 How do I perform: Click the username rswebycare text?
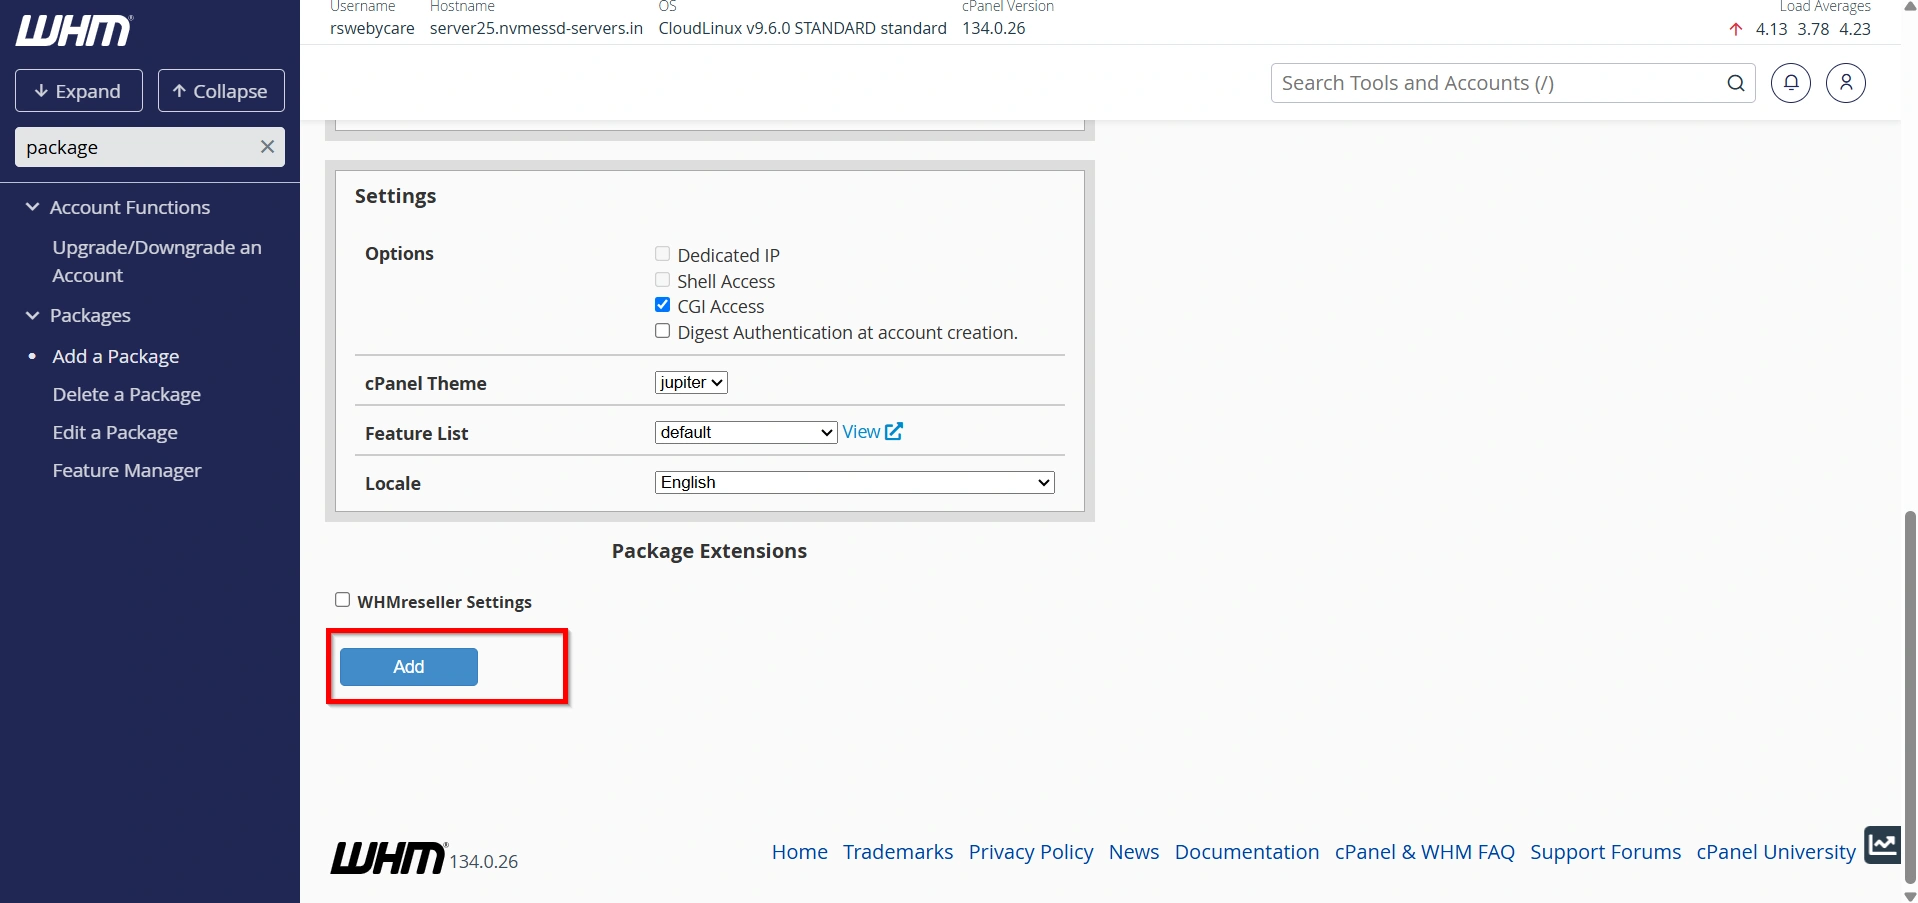pos(372,28)
